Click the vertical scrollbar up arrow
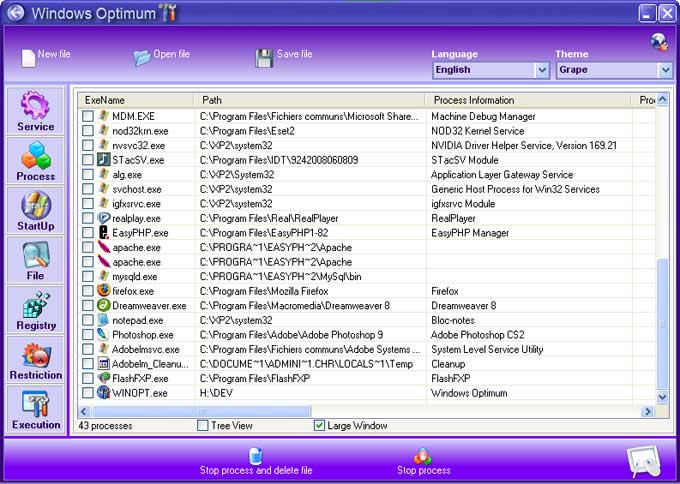 [662, 100]
